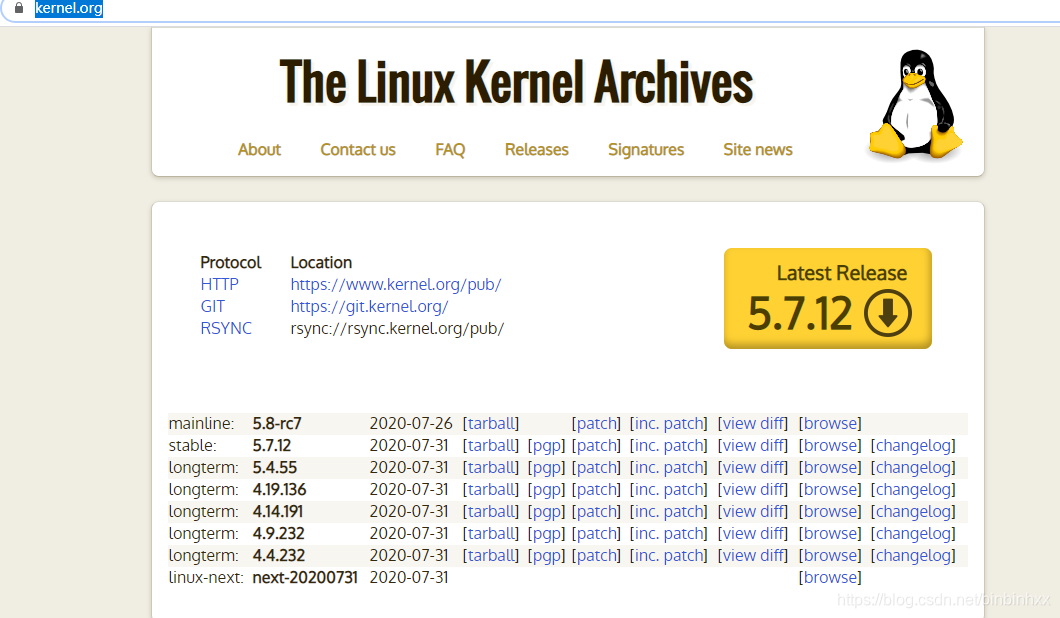Open the Site news page

pyautogui.click(x=758, y=149)
